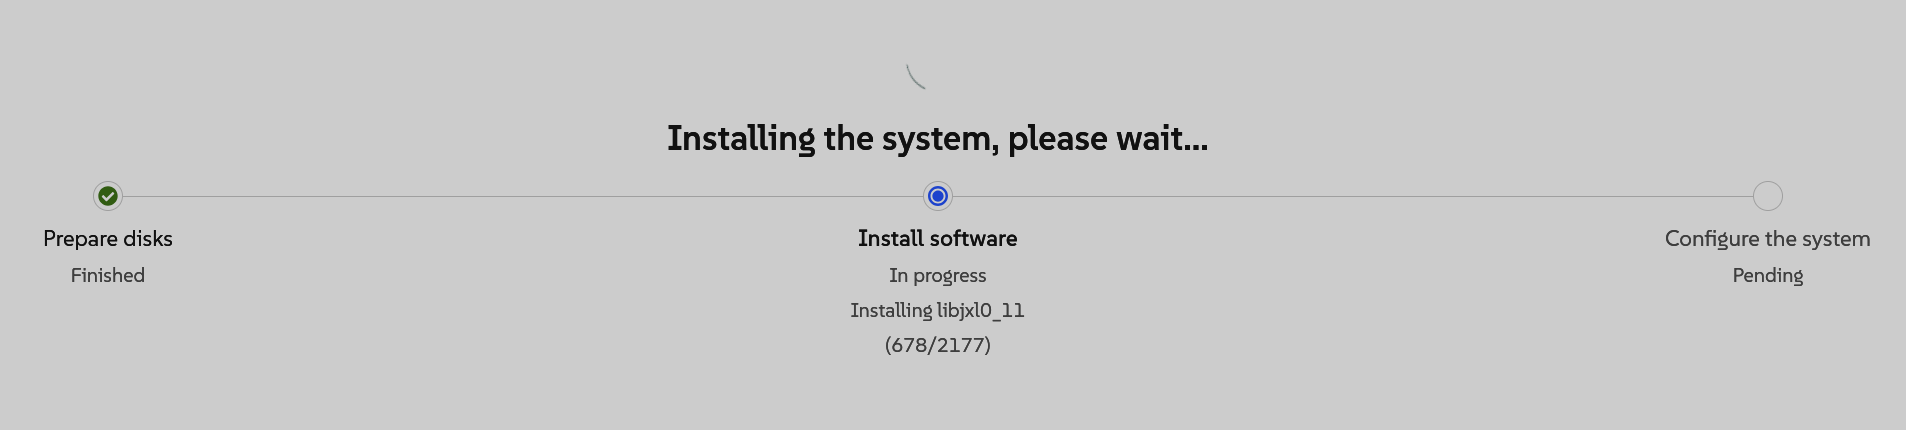Select the Configure the system label
This screenshot has height=430, width=1906.
coord(1768,239)
